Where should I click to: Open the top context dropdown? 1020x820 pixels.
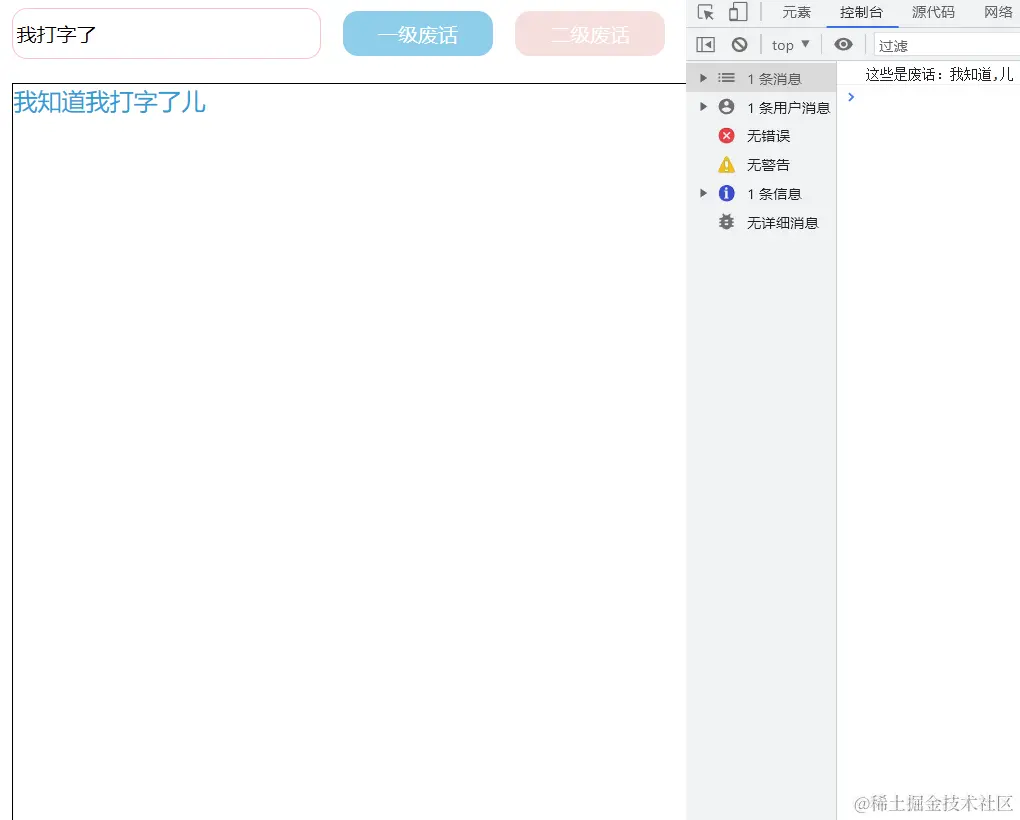790,45
